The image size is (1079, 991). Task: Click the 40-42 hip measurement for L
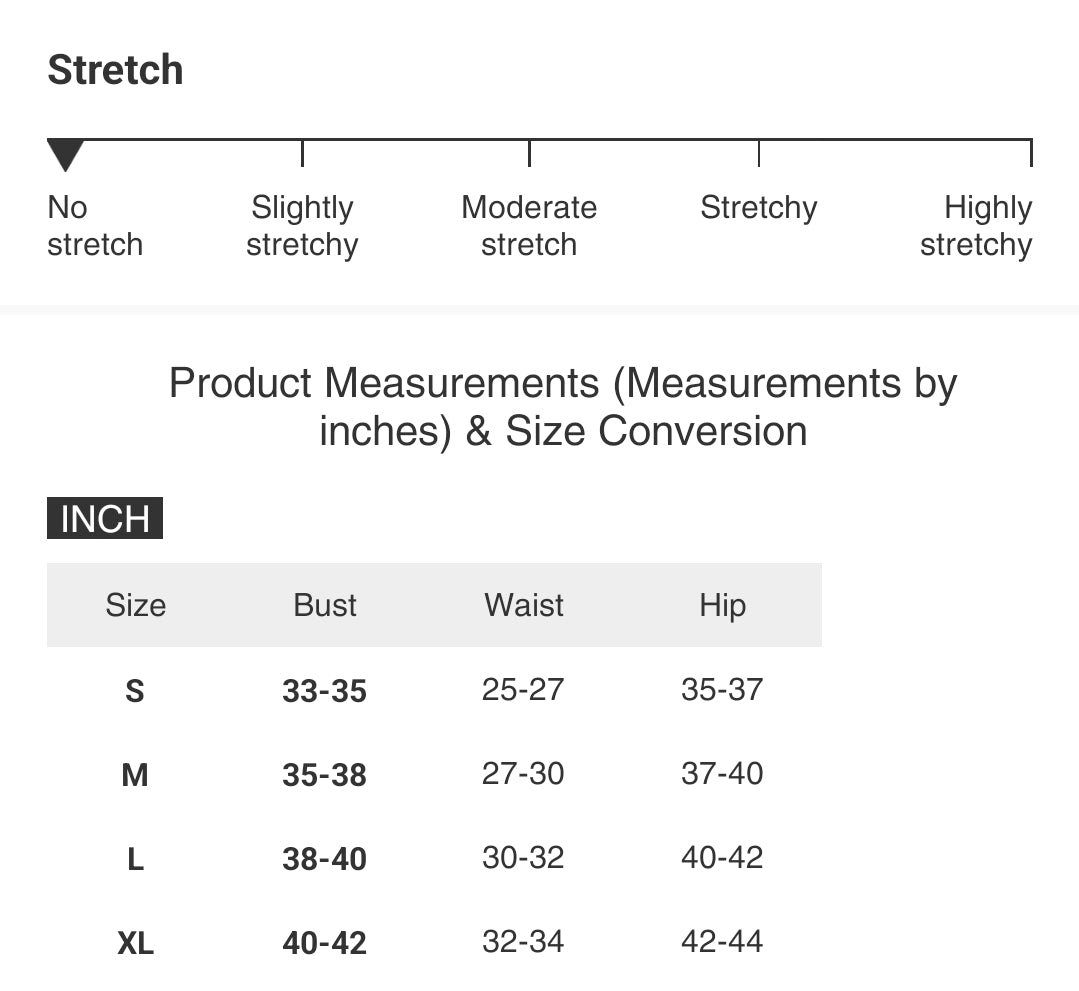click(722, 858)
